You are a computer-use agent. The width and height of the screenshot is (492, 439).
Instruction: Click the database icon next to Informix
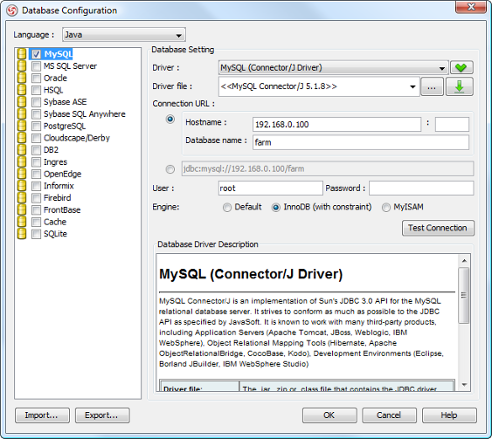pyautogui.click(x=22, y=186)
